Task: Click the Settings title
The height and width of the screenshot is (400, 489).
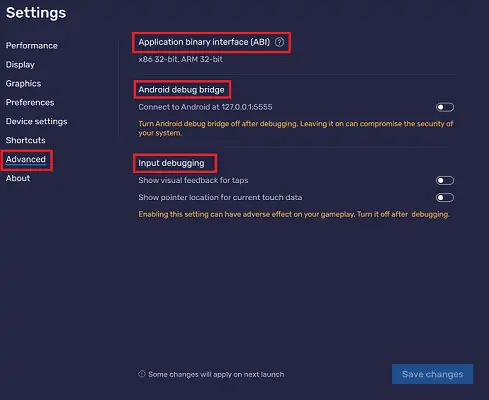Action: (36, 13)
